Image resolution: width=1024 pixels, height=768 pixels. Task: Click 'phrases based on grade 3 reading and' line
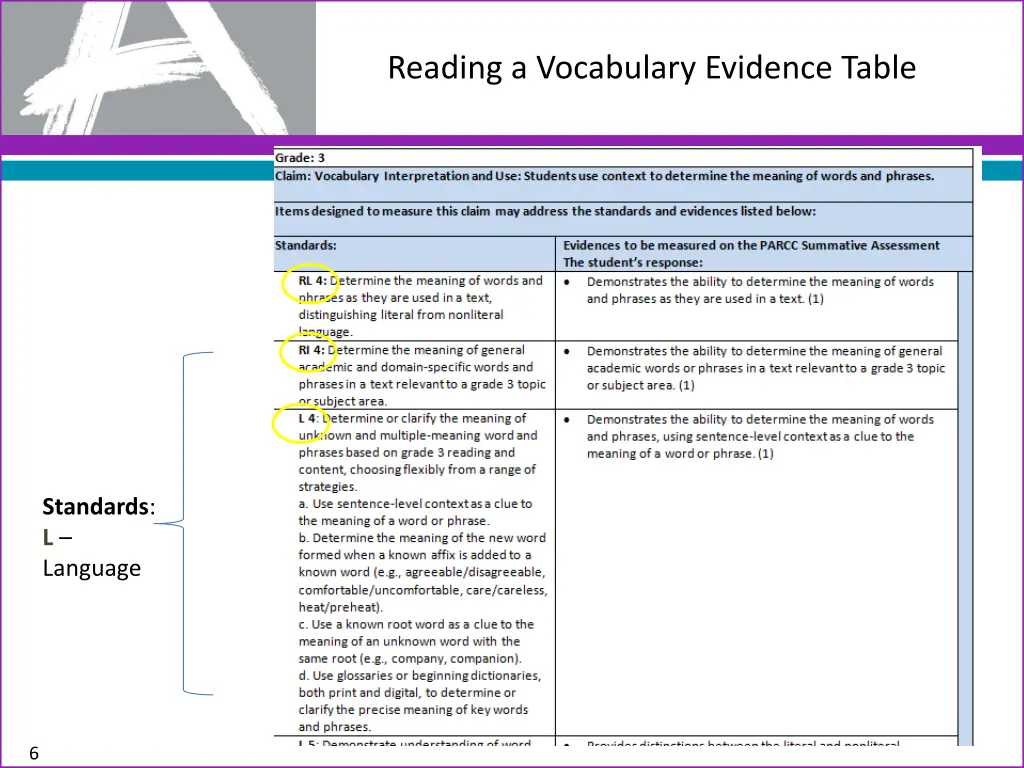407,453
